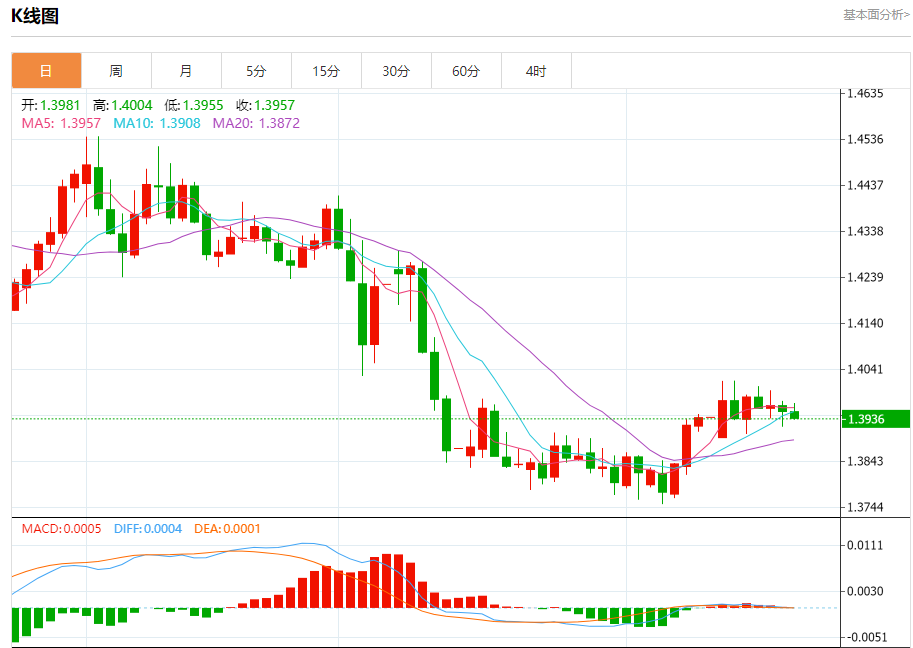This screenshot has height=648, width=913.
Task: Click the -0.0051 MACD axis label
Action: click(x=865, y=638)
